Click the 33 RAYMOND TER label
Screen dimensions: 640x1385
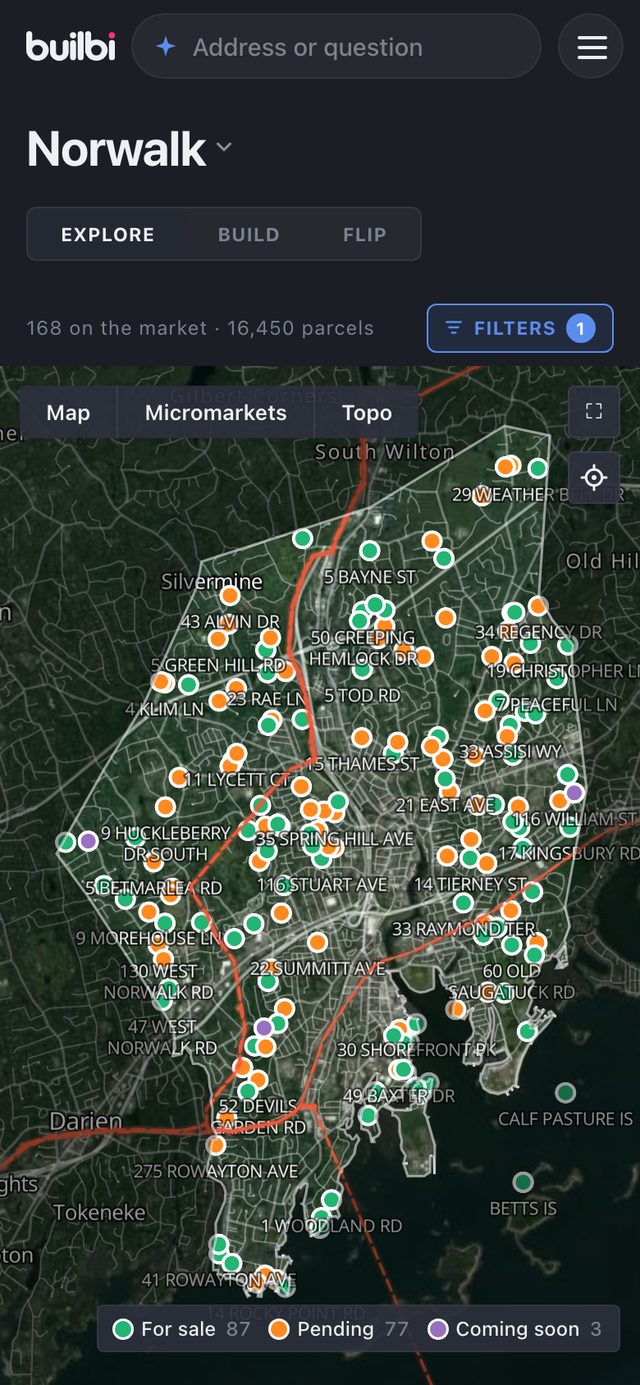coord(463,929)
